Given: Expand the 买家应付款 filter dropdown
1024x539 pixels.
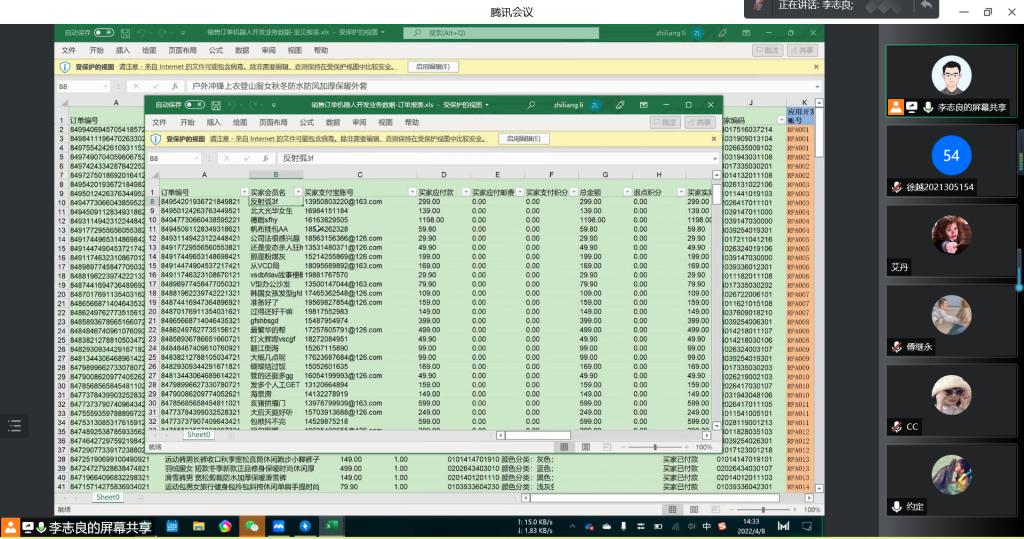Looking at the screenshot, I should [465, 191].
